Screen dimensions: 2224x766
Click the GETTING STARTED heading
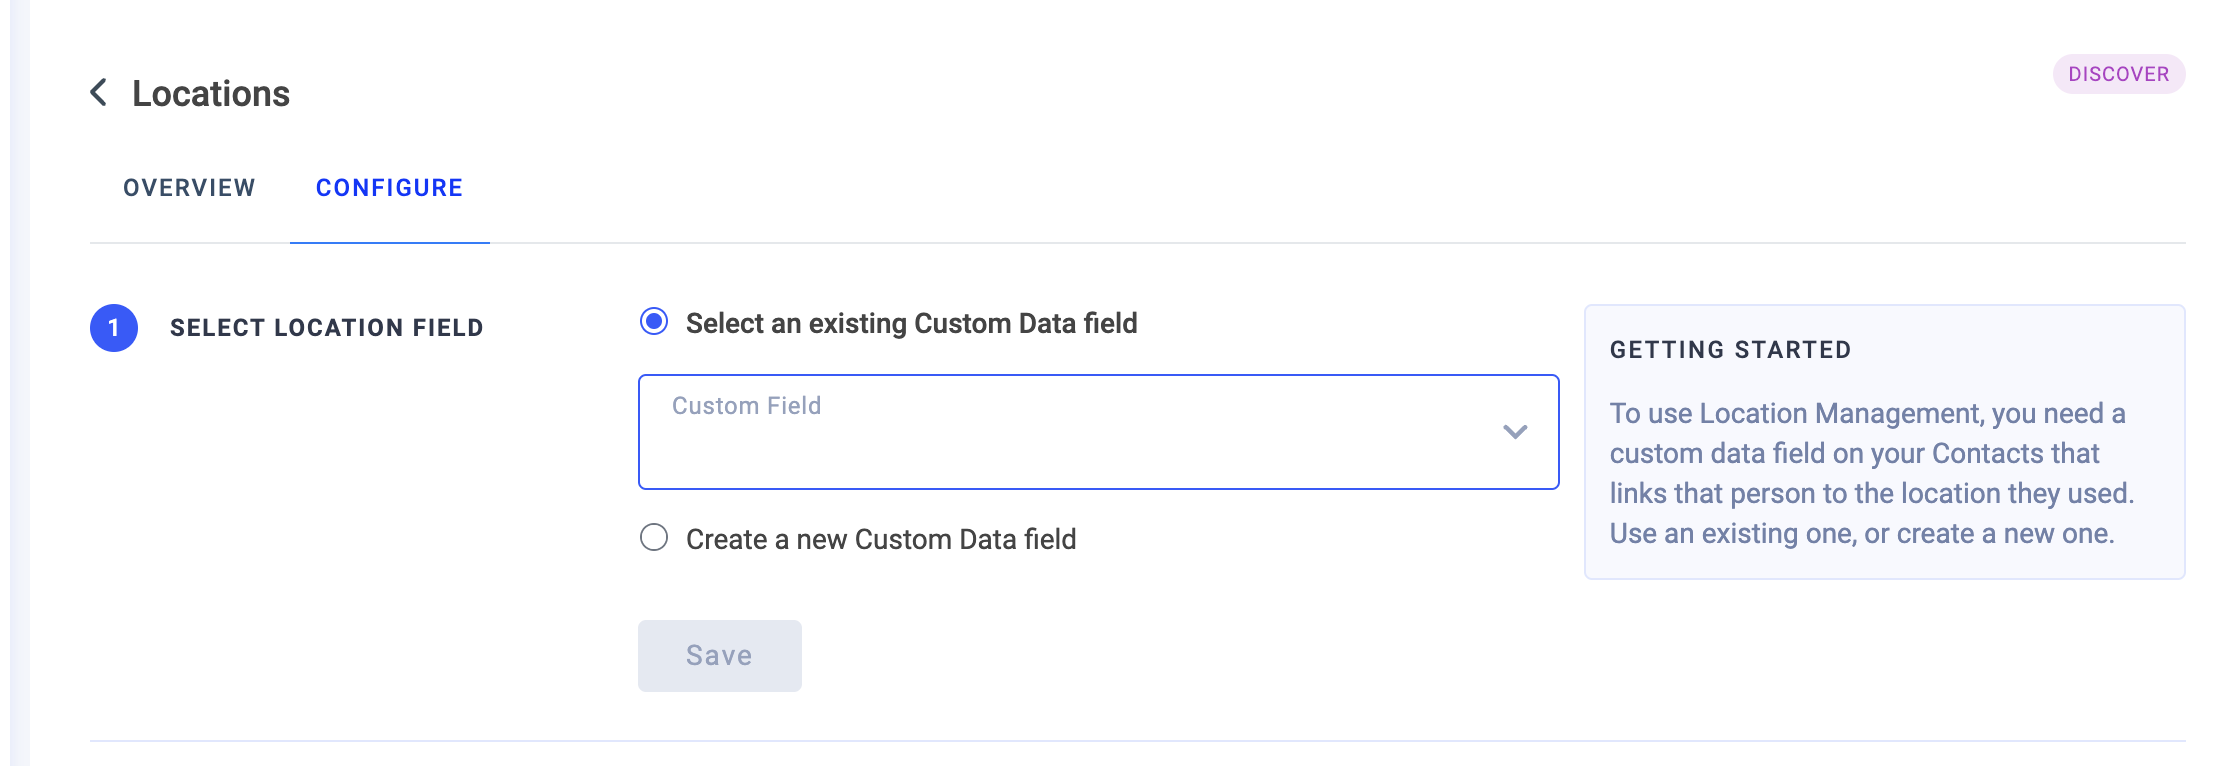[x=1730, y=350]
